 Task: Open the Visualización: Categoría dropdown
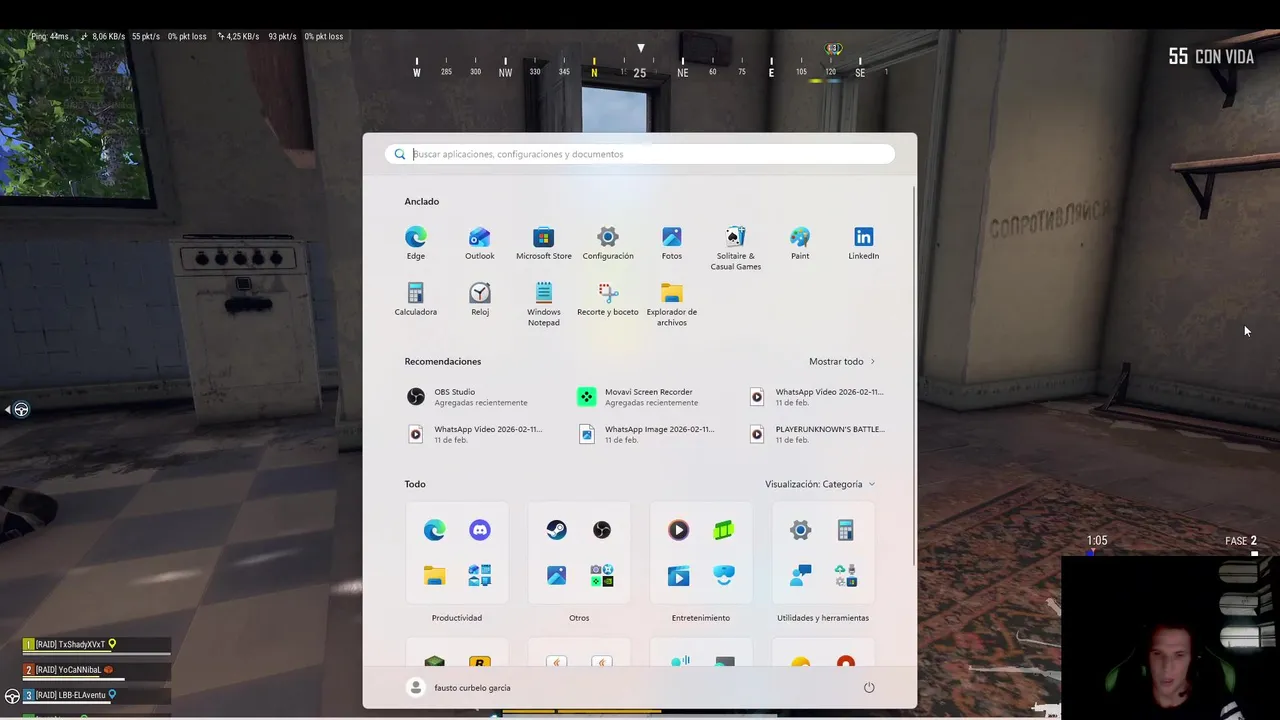click(x=820, y=484)
